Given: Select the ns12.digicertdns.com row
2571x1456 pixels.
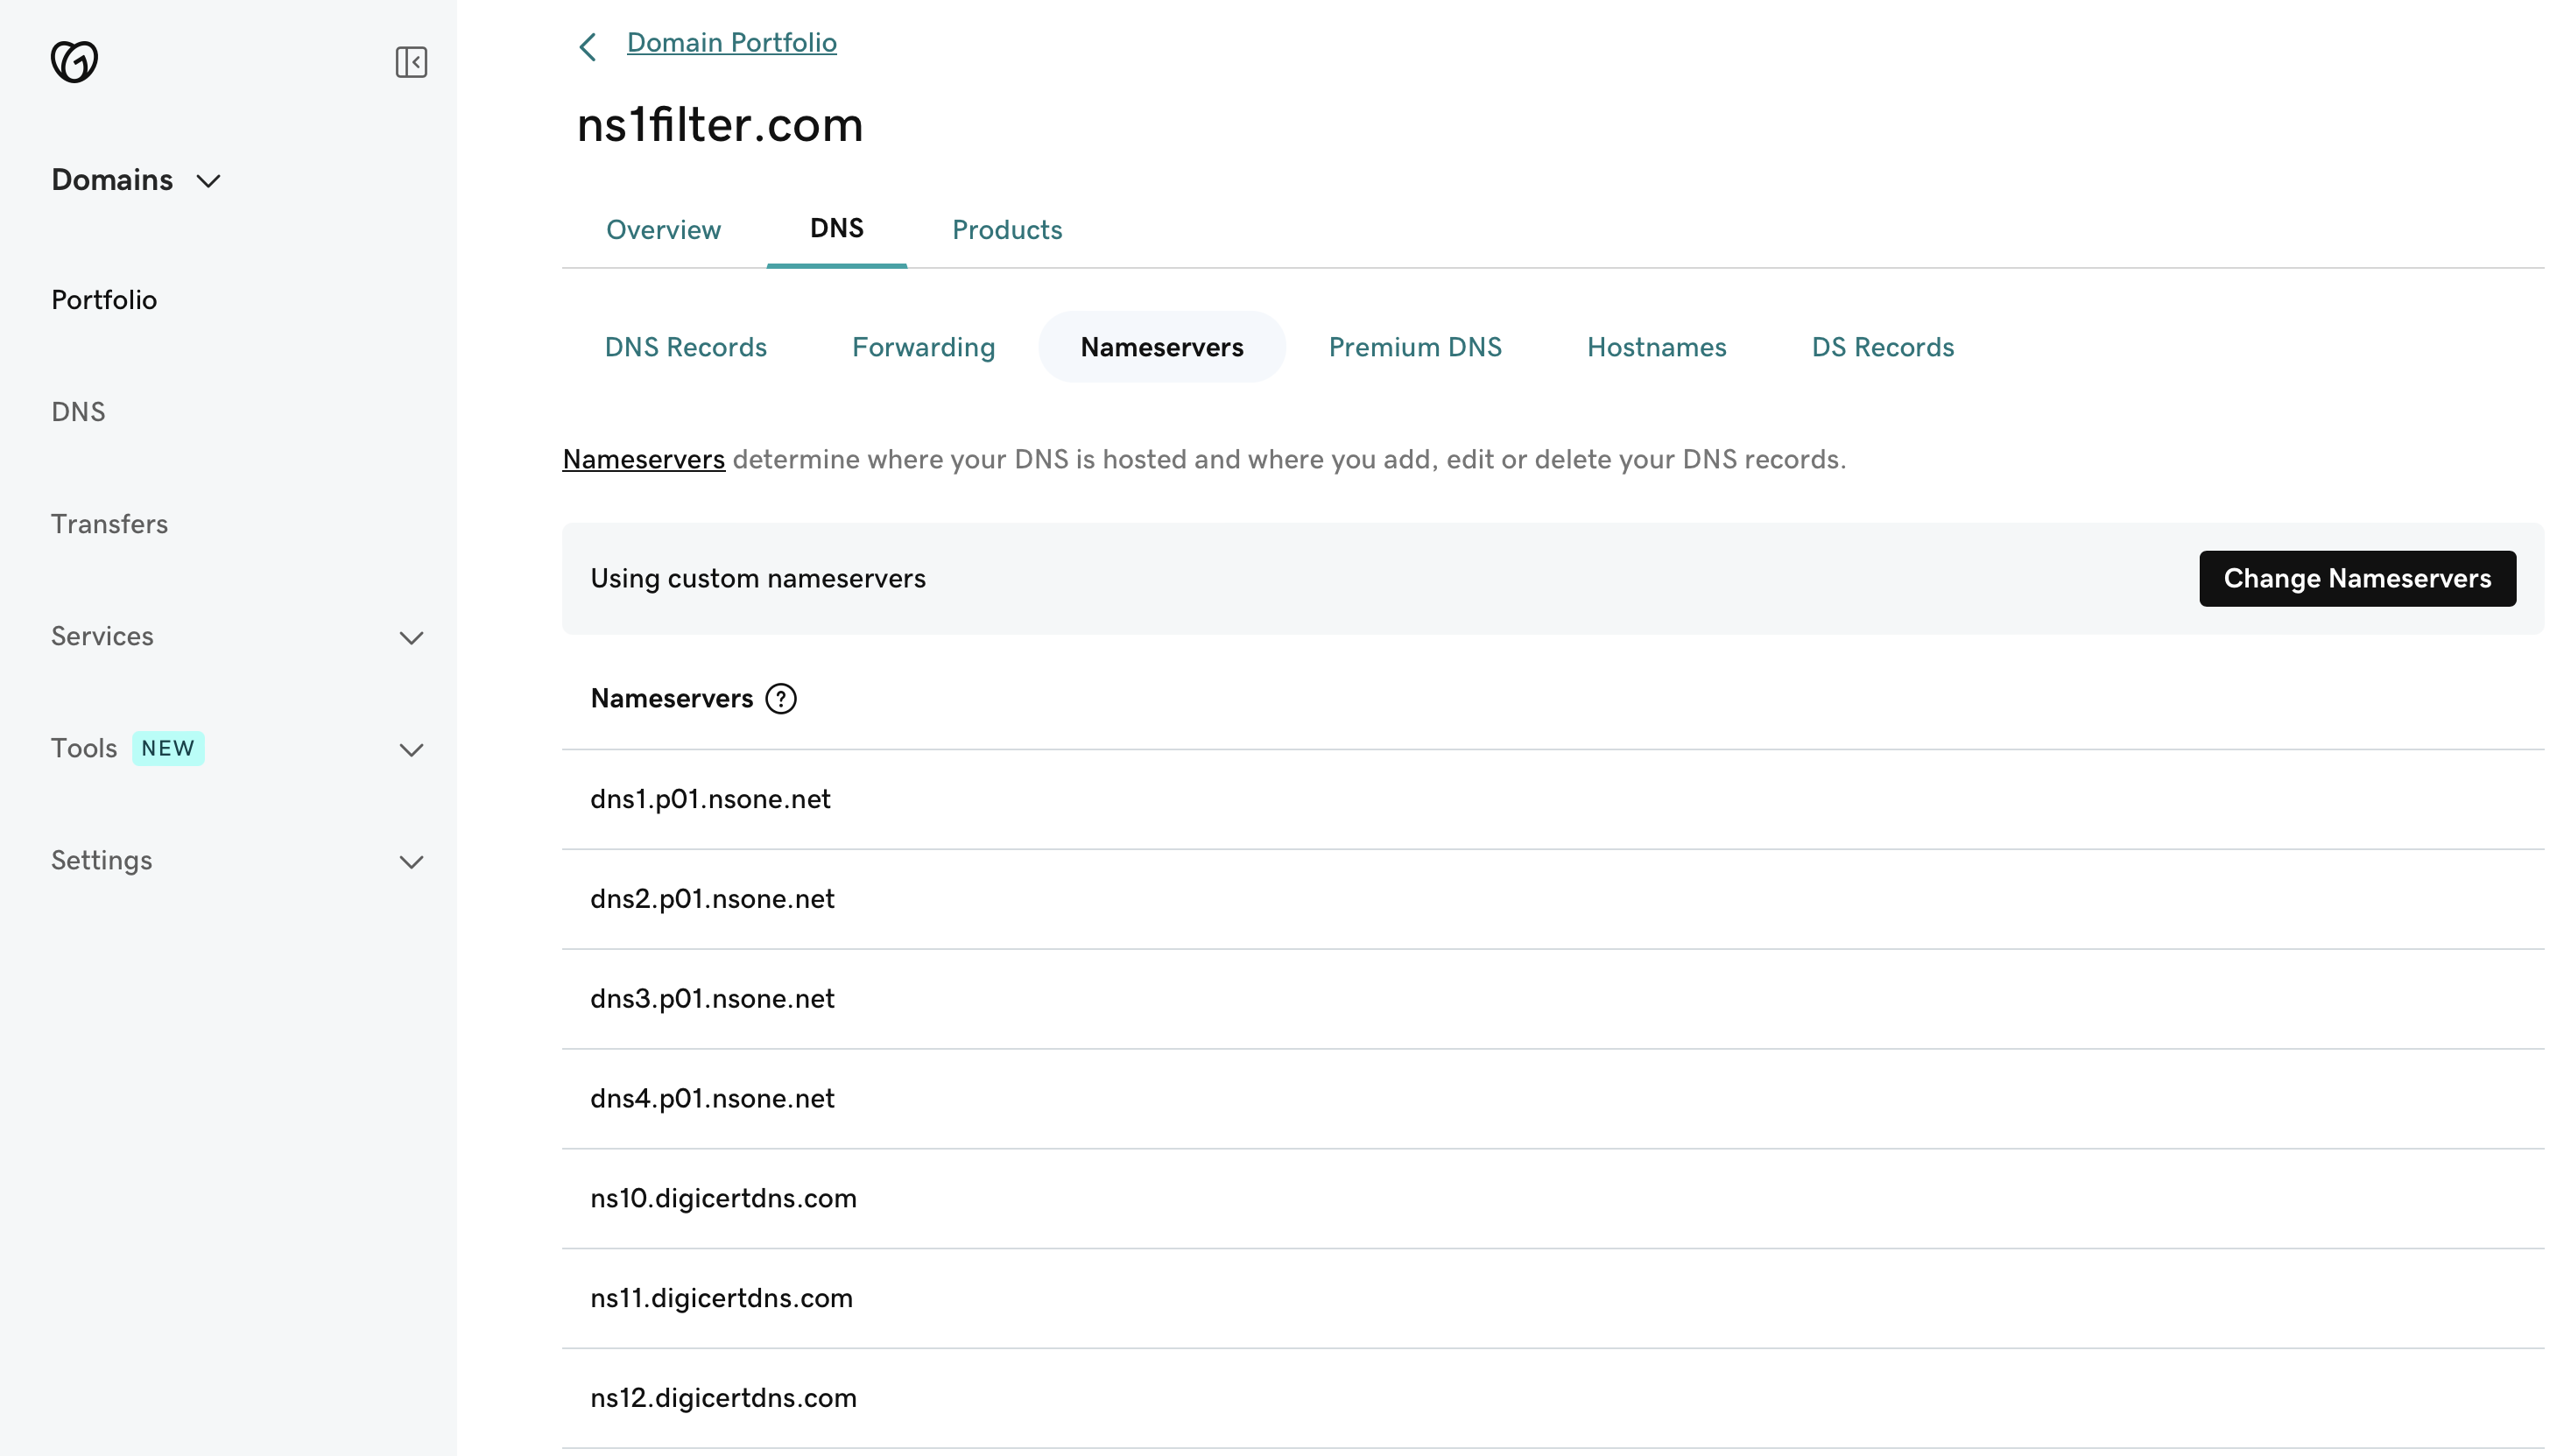Looking at the screenshot, I should pos(1553,1399).
